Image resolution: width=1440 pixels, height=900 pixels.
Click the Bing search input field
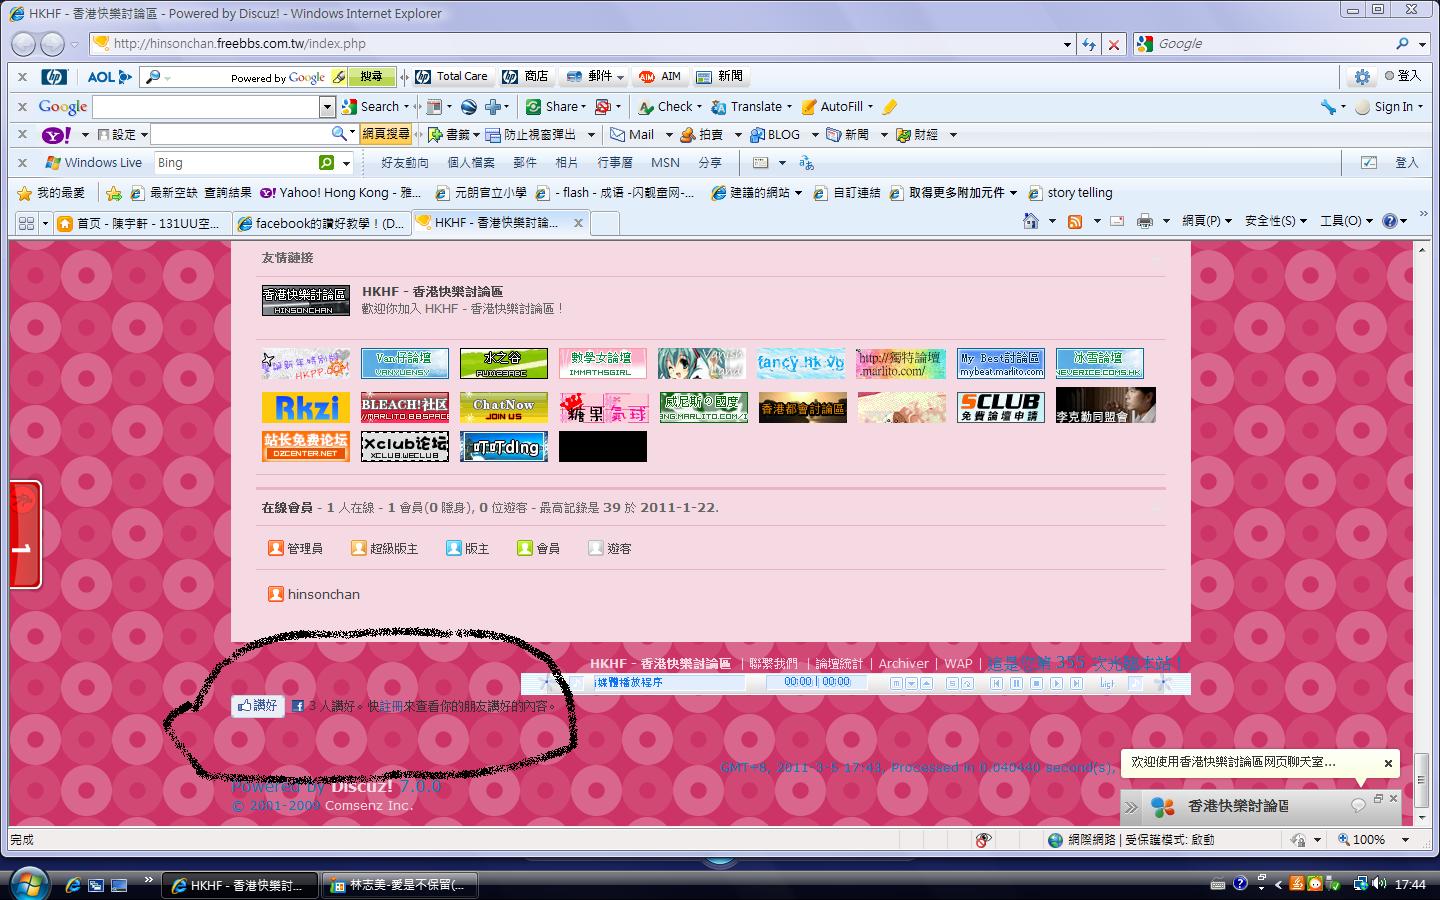point(235,163)
